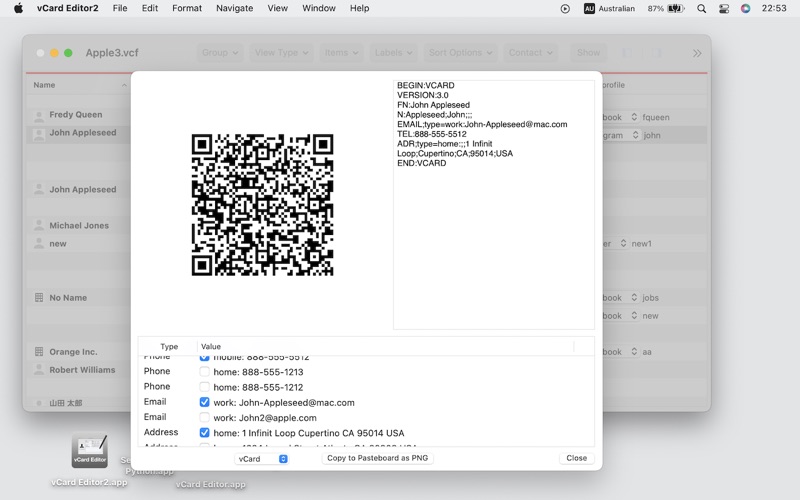Click the Orange Inc. company building icon
Image resolution: width=800 pixels, height=500 pixels.
click(x=39, y=352)
